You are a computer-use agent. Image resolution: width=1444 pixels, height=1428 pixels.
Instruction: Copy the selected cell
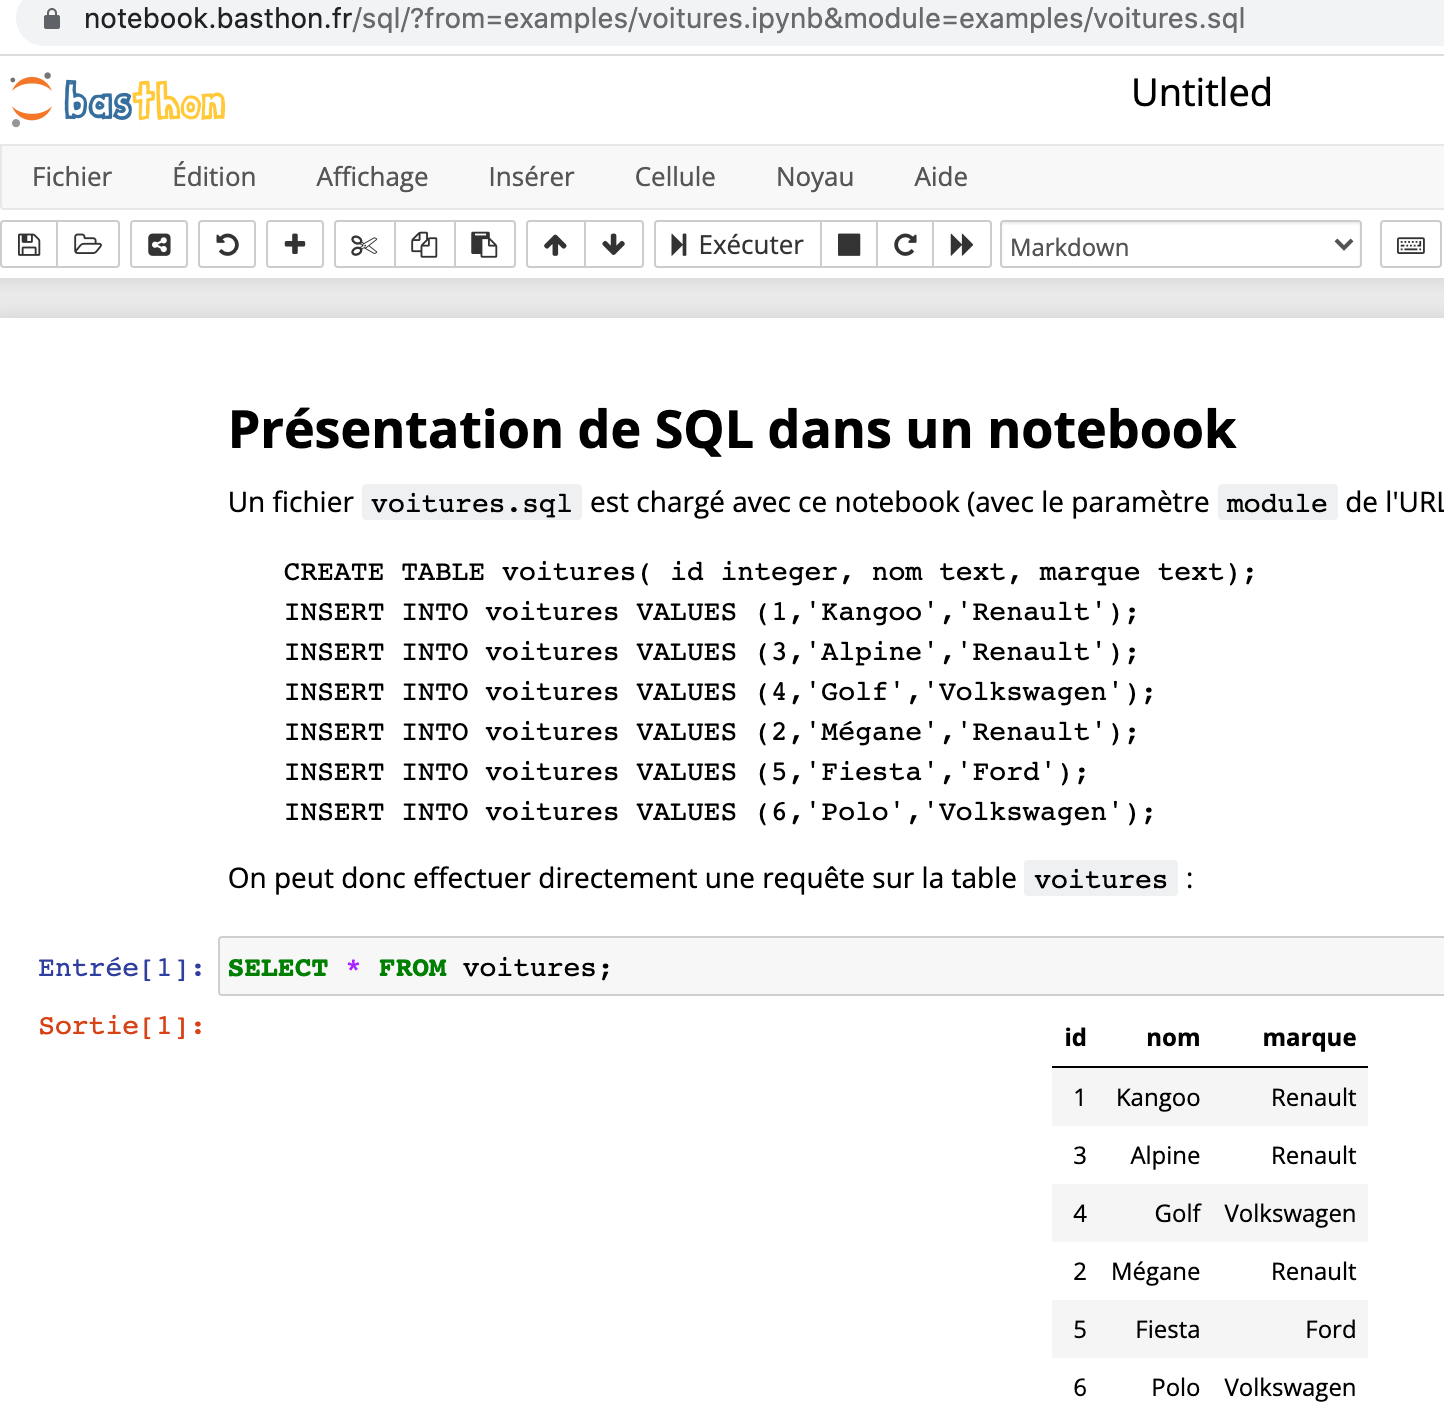pyautogui.click(x=423, y=244)
